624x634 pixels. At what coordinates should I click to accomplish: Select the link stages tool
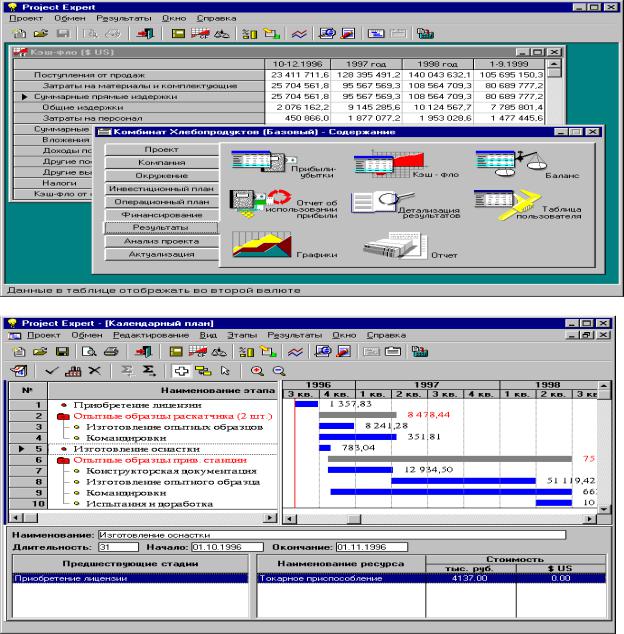(203, 371)
